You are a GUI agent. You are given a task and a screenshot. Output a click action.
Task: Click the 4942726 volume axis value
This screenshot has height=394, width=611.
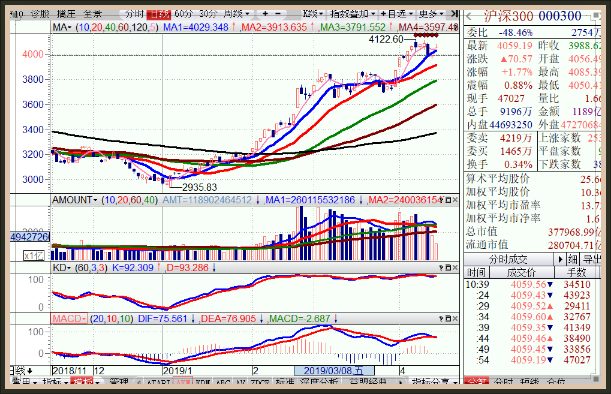coord(30,237)
